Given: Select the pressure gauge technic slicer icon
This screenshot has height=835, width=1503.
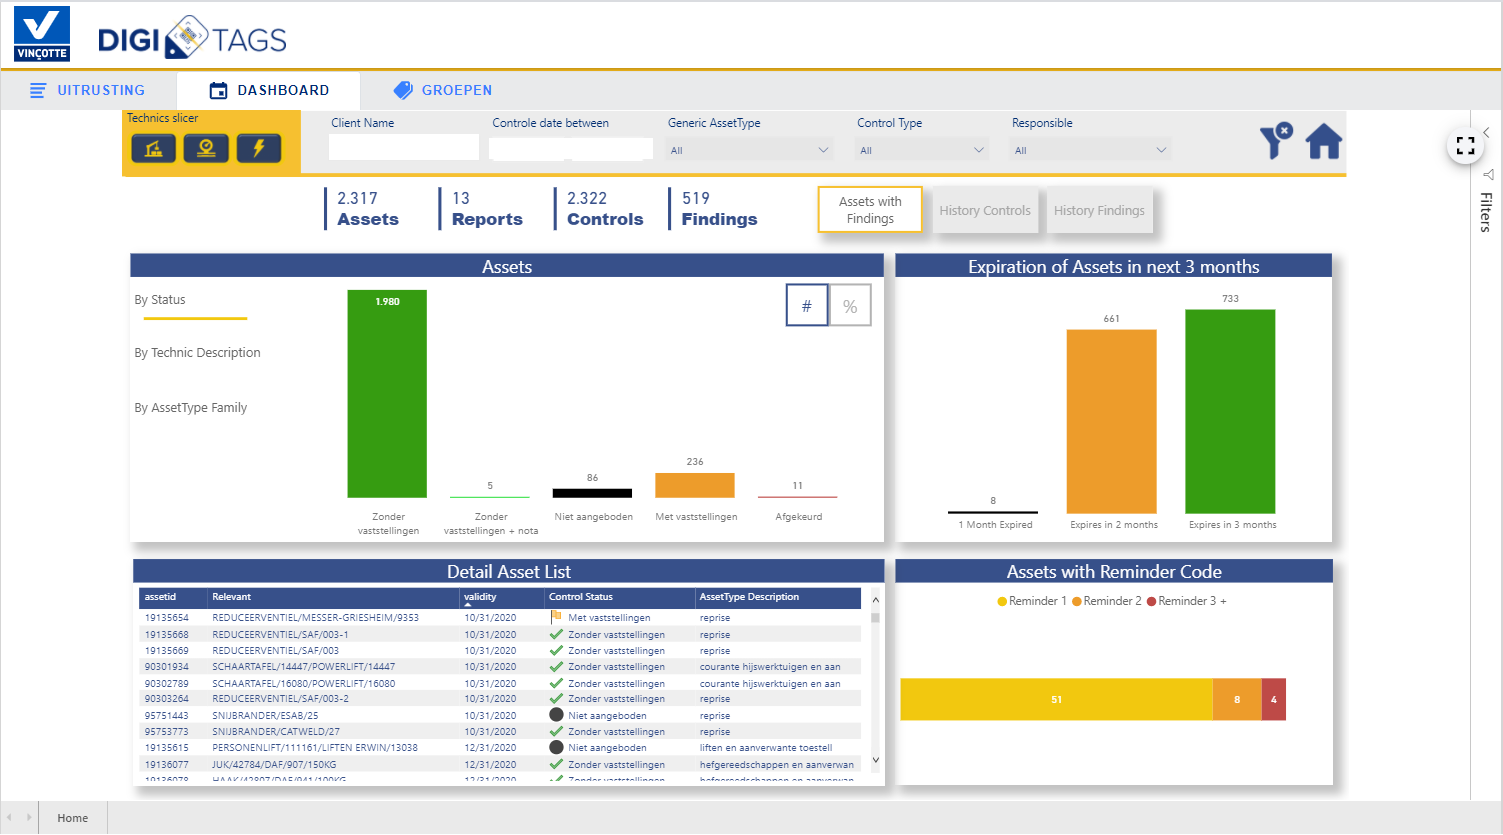Looking at the screenshot, I should click(204, 148).
